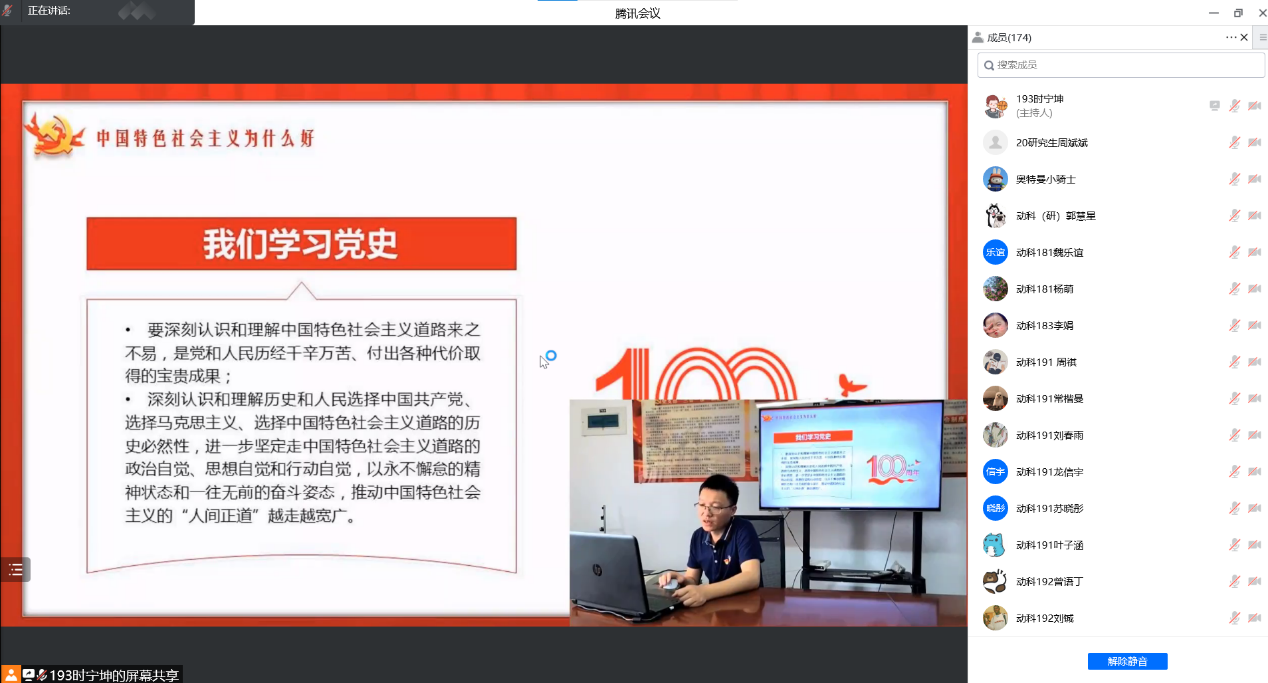Click the magnifier icon in the member search box
The image size is (1268, 683).
(989, 65)
